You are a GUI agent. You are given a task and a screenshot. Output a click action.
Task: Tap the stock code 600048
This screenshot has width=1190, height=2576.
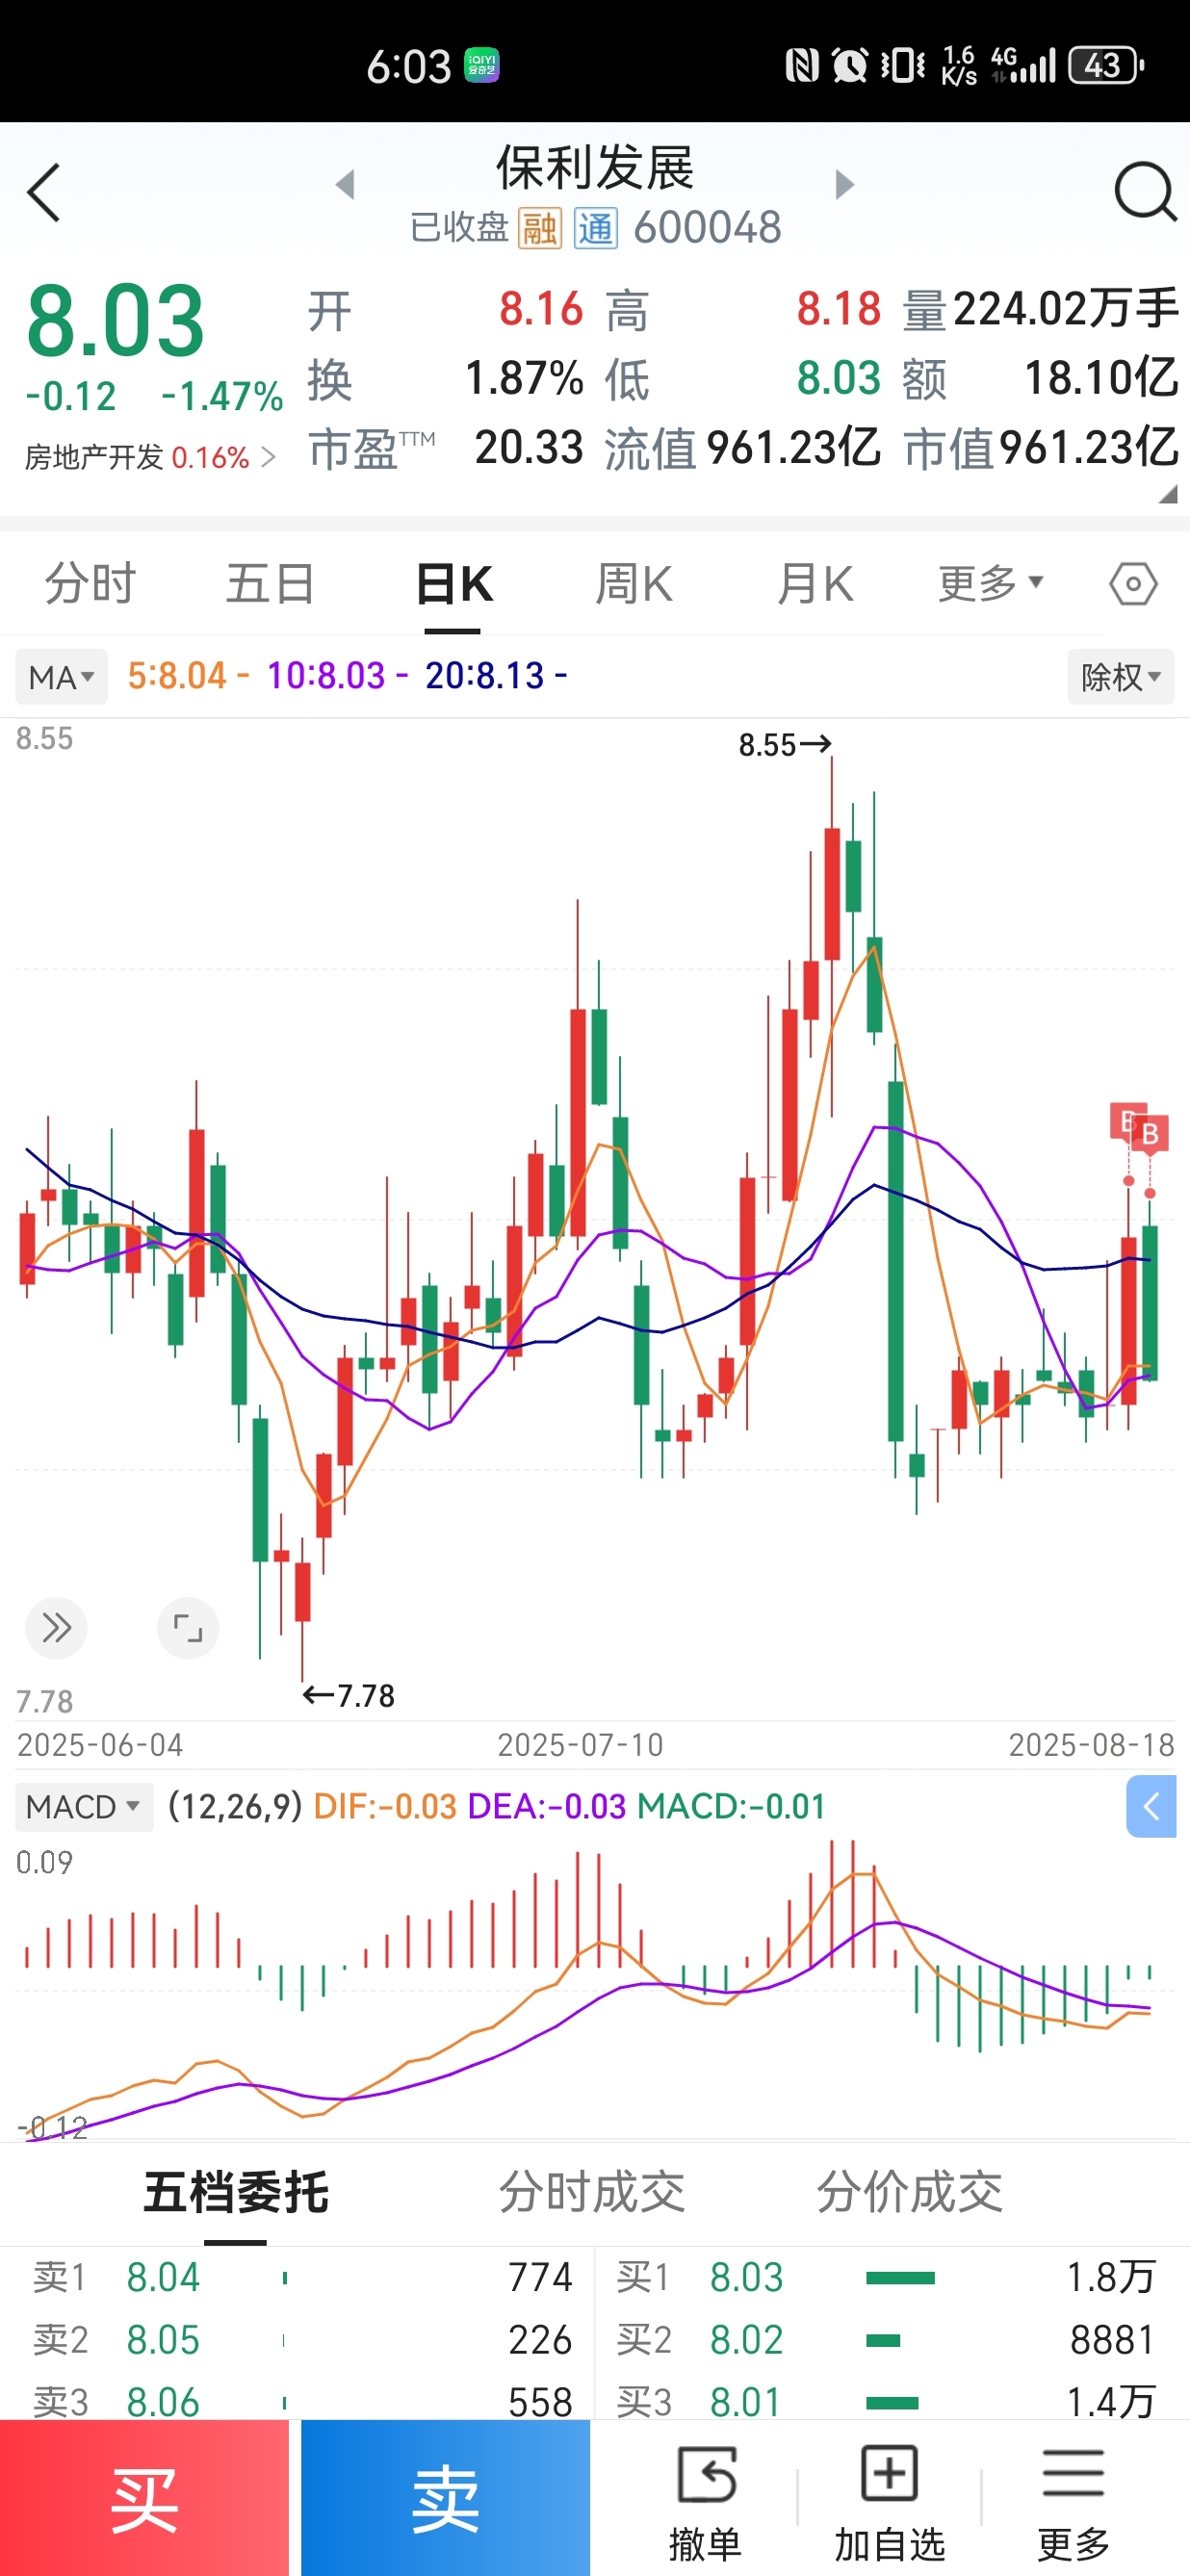pyautogui.click(x=707, y=228)
